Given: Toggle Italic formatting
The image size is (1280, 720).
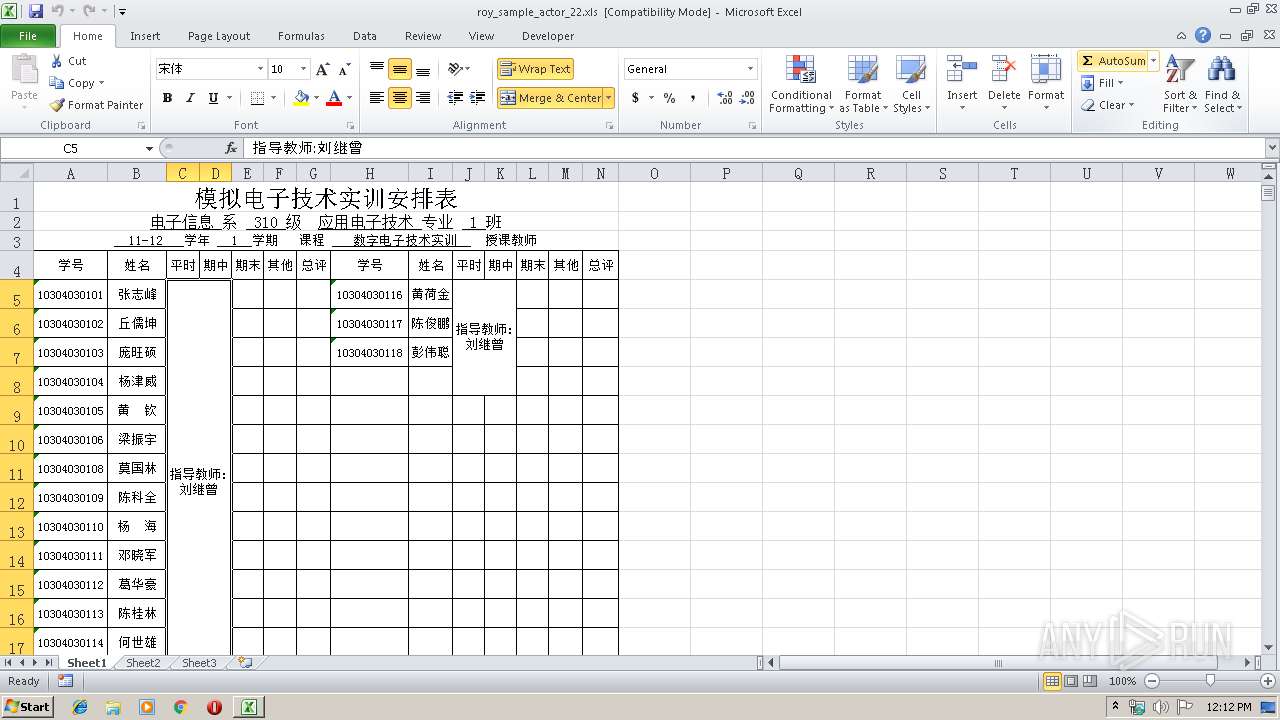Looking at the screenshot, I should pos(189,98).
